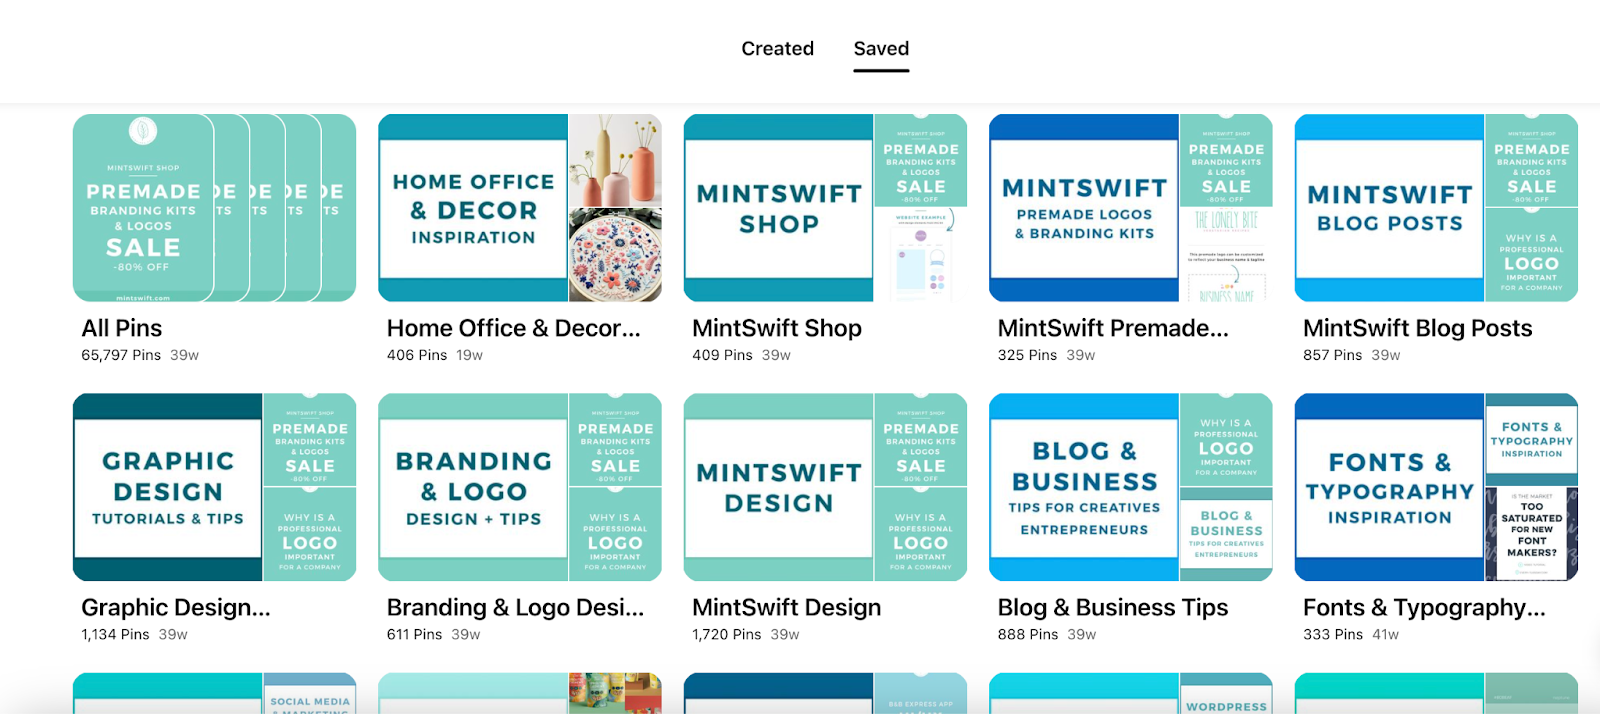Click the embroidery hoop thumbnail image
This screenshot has height=714, width=1600.
pos(615,255)
